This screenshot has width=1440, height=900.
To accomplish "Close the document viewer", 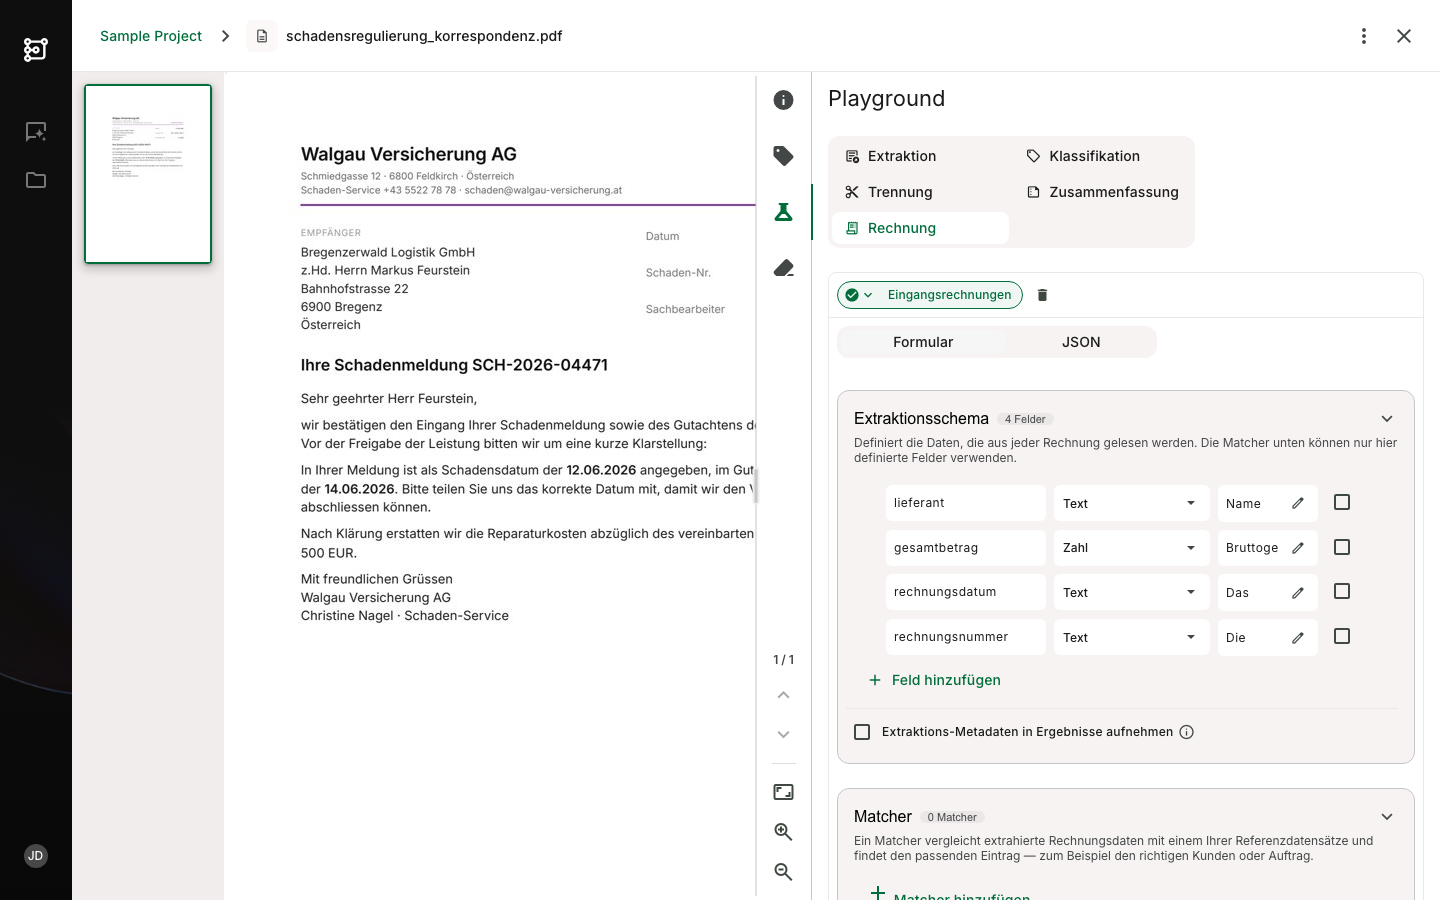I will [x=1404, y=36].
